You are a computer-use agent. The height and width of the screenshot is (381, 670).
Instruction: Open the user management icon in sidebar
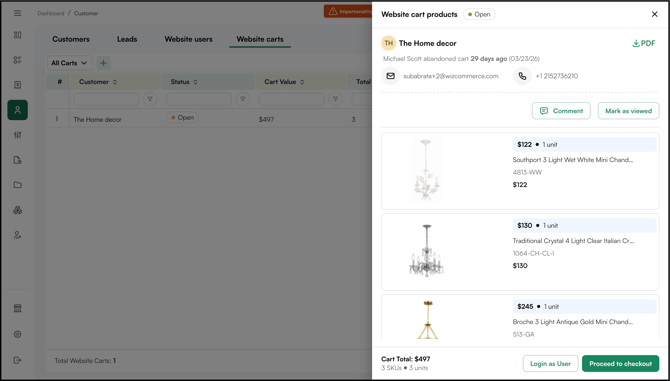click(18, 235)
